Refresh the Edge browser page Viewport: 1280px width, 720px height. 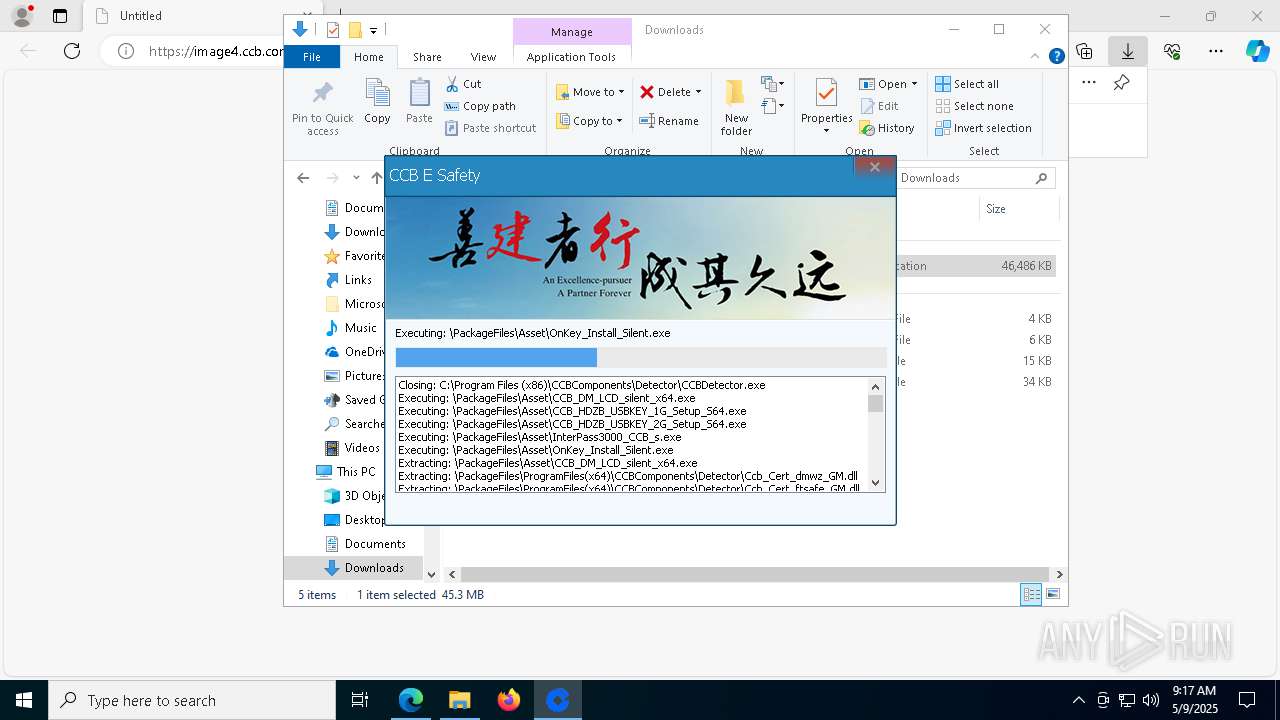72,51
